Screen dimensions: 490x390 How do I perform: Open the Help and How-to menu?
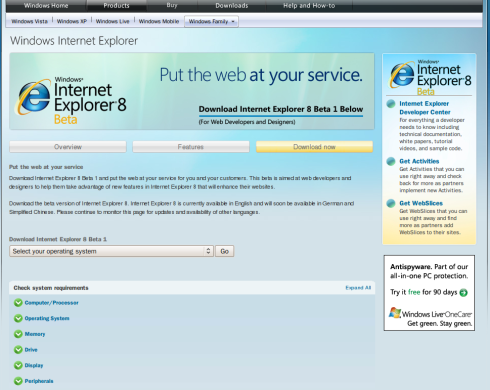[309, 6]
